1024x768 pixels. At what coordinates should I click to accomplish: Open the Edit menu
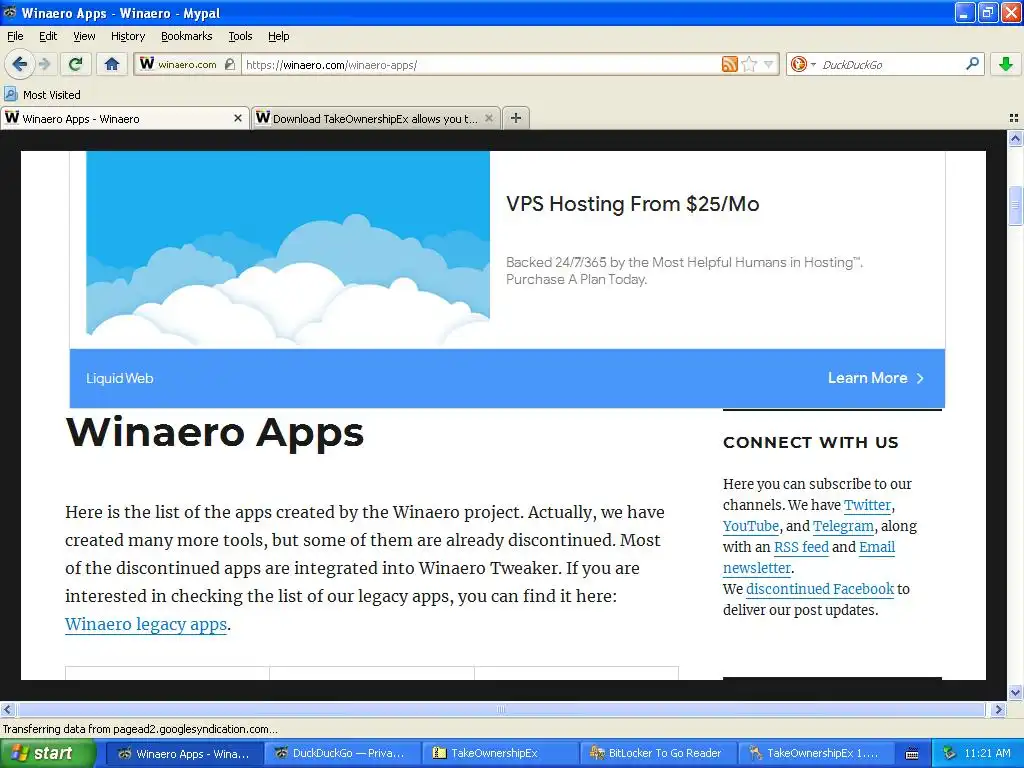tap(48, 36)
